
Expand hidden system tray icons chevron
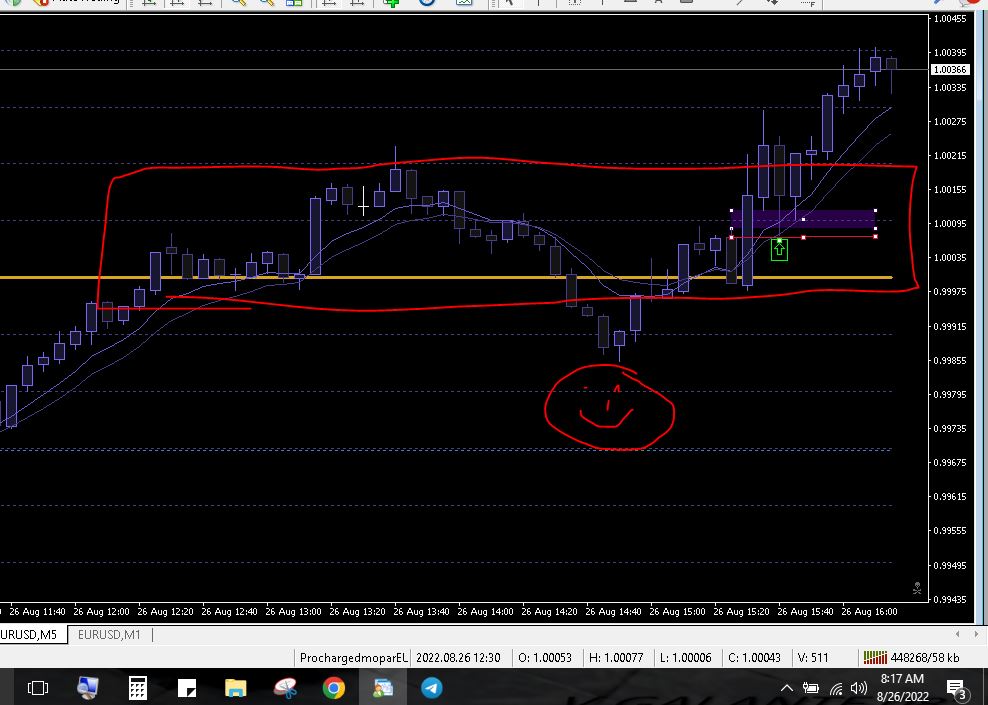pyautogui.click(x=786, y=688)
